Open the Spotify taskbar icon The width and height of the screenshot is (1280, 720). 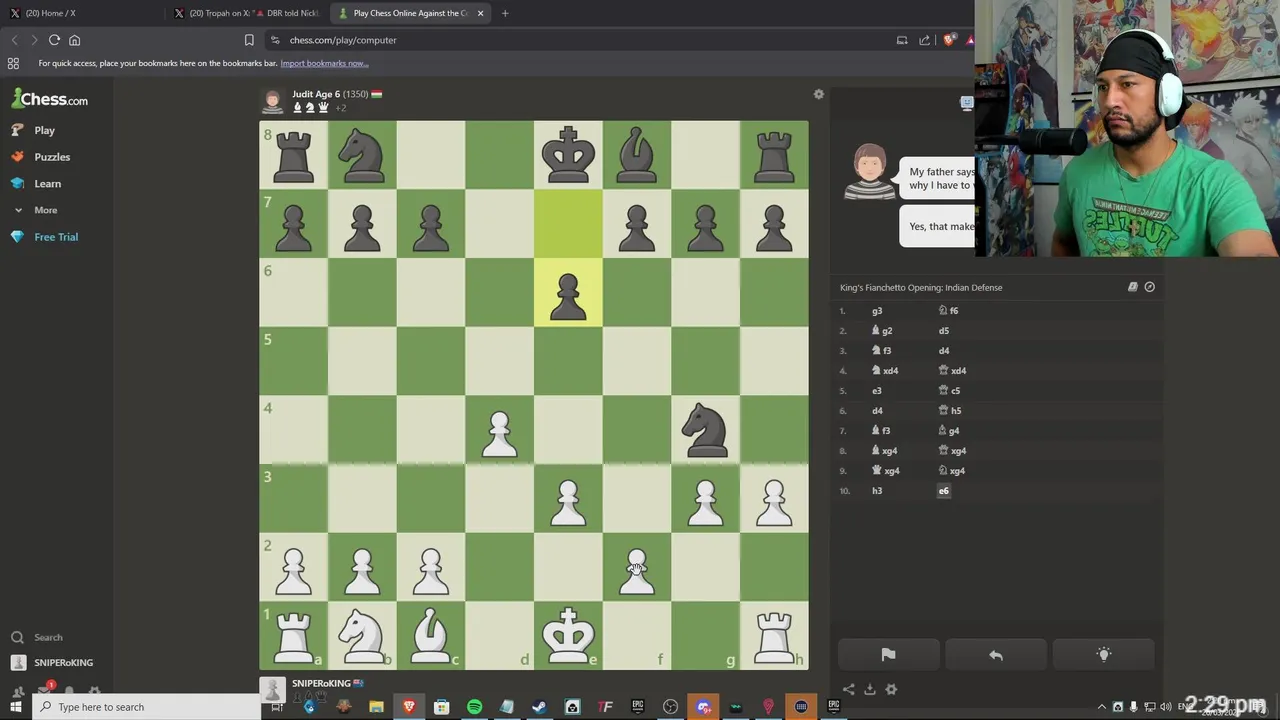coord(474,707)
